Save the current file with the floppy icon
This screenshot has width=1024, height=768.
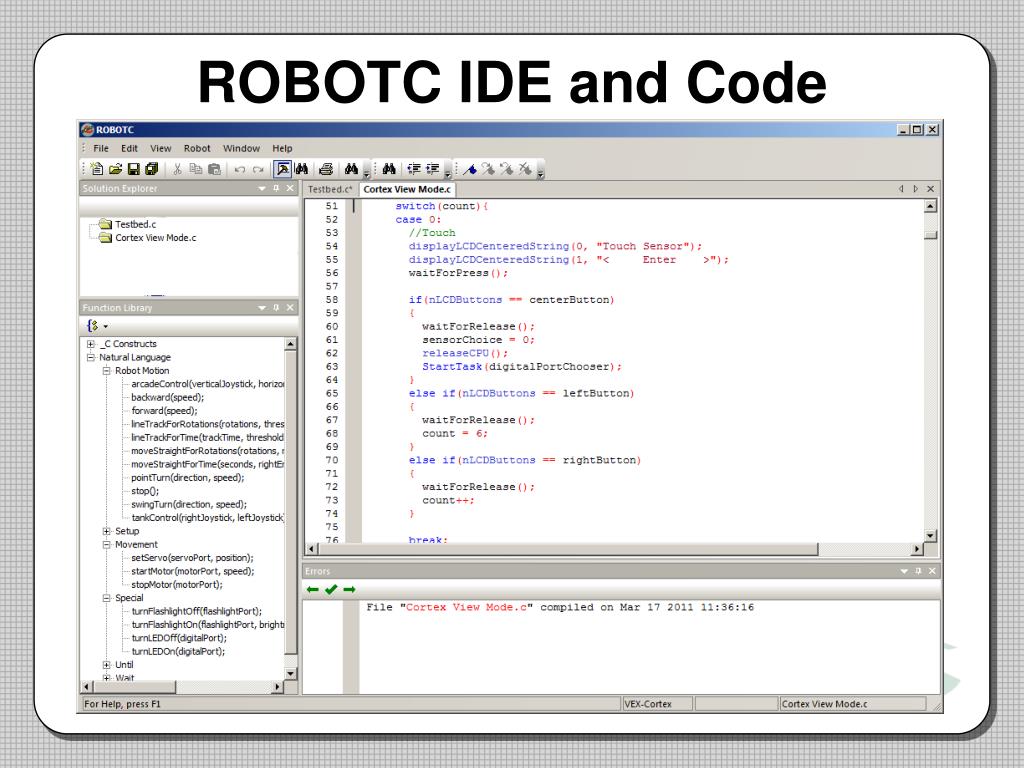(x=133, y=169)
